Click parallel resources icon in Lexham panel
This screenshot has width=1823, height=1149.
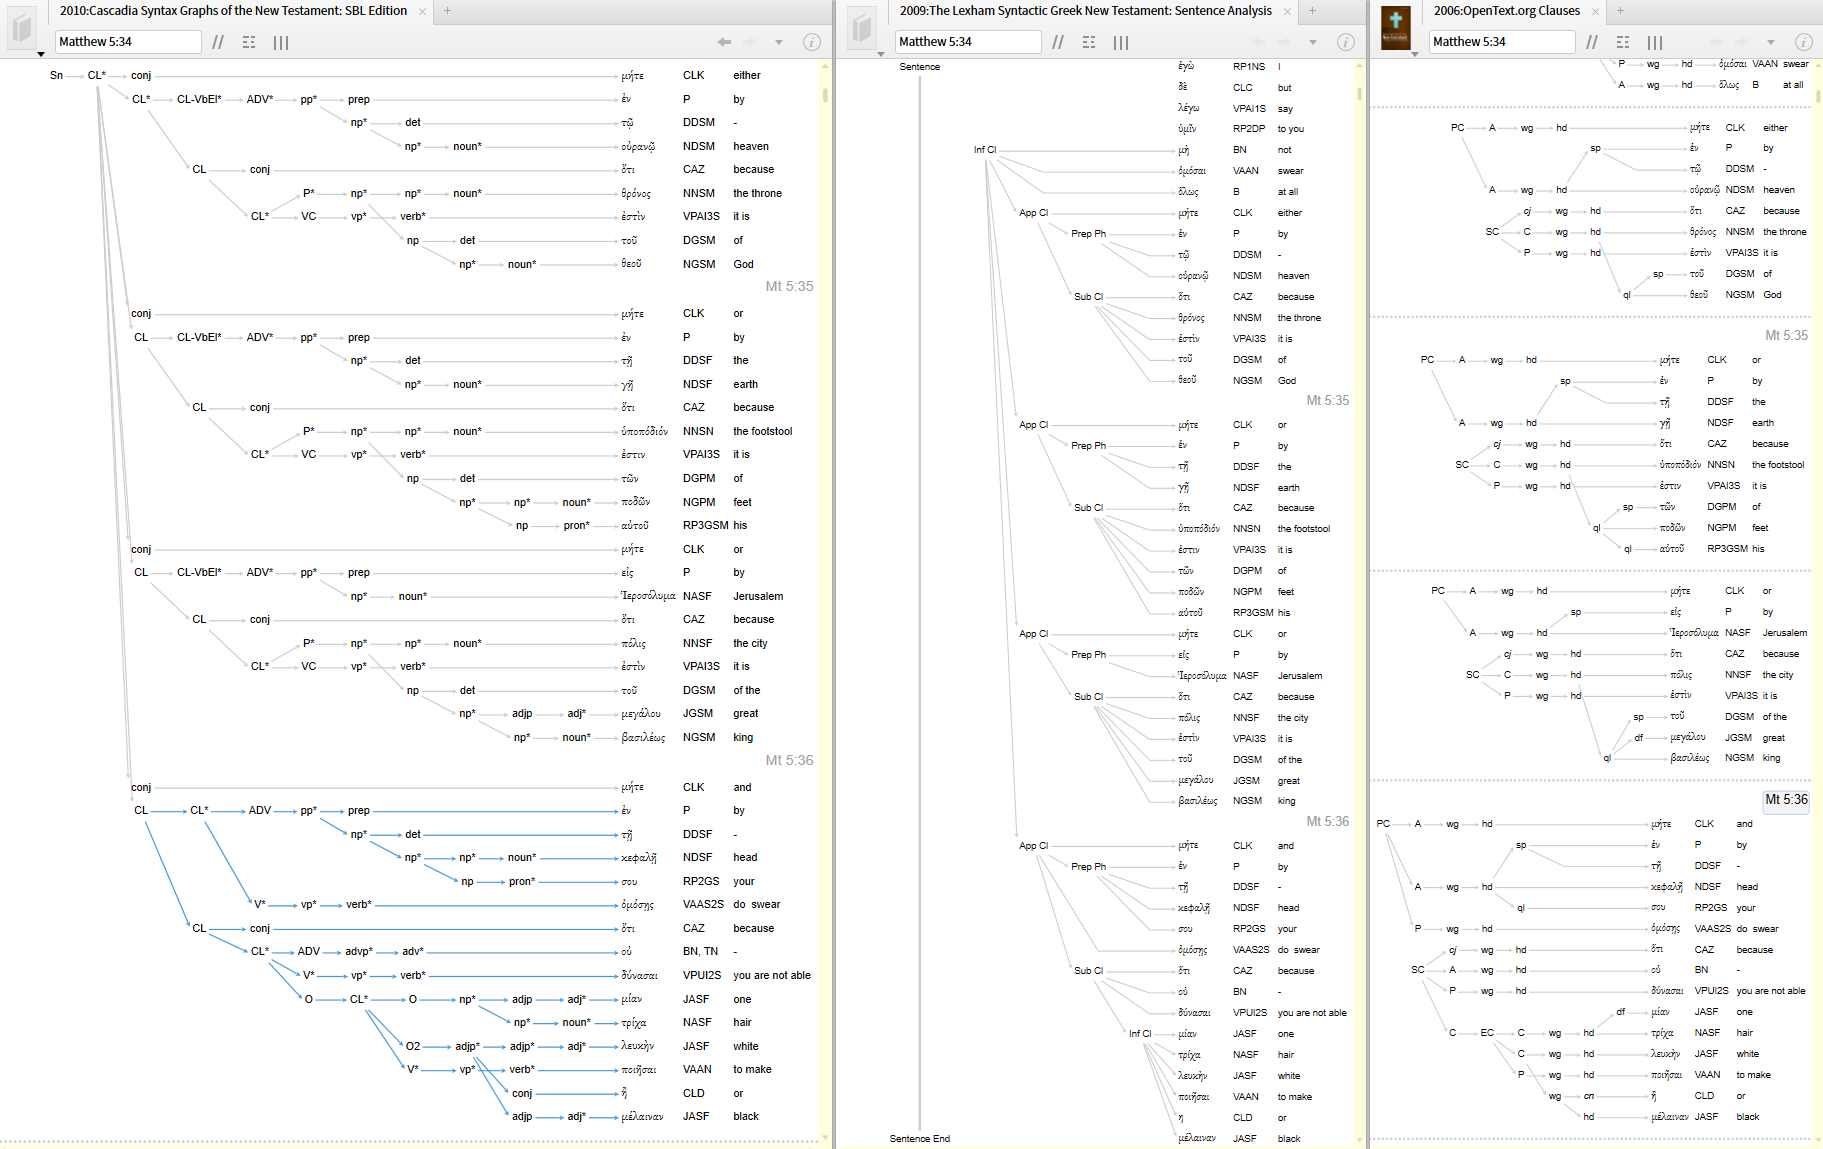[x=1058, y=42]
